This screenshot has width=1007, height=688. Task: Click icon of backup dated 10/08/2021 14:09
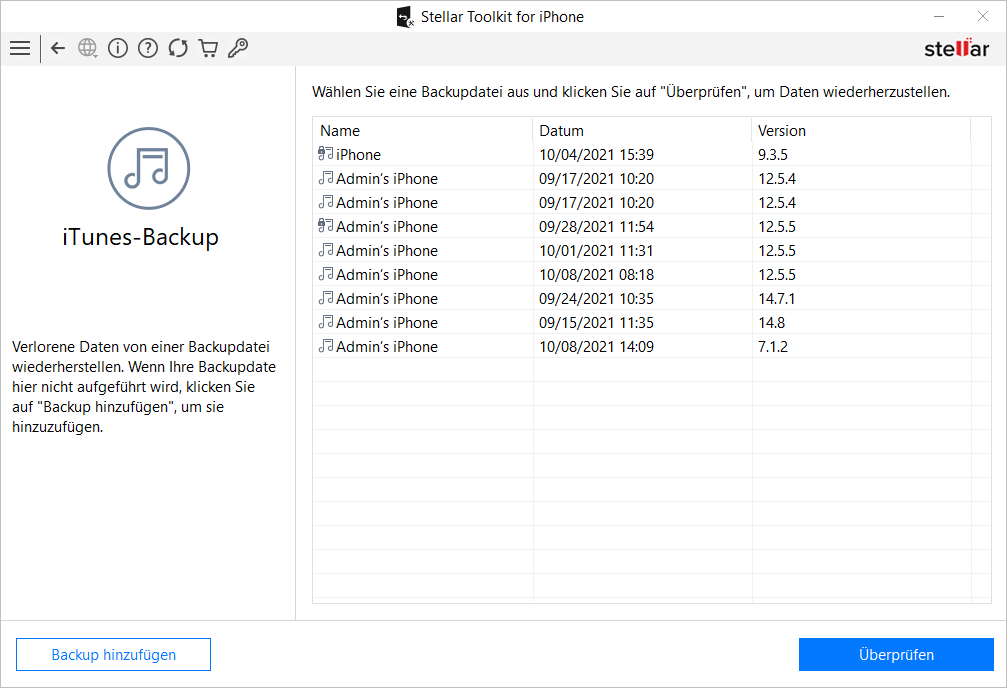(326, 346)
